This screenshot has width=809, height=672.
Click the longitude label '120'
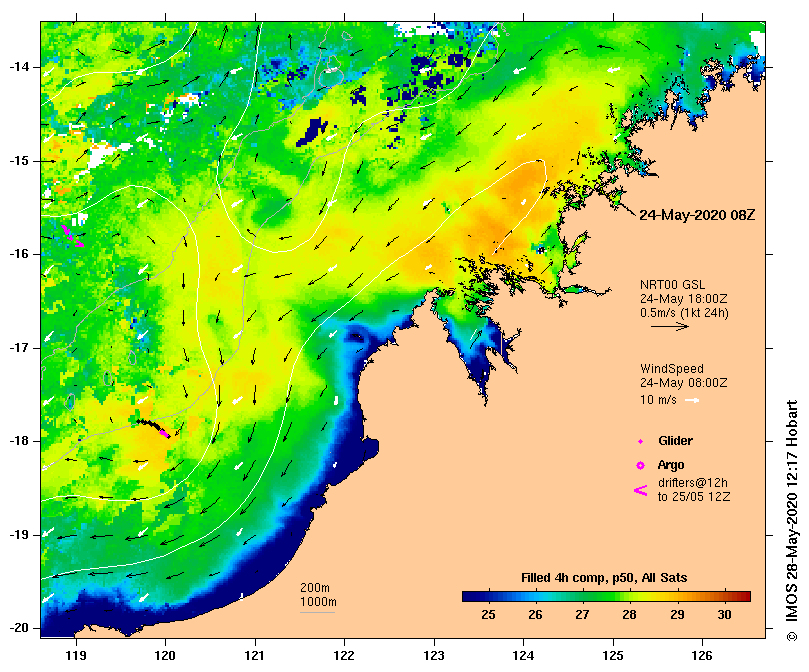pyautogui.click(x=166, y=655)
